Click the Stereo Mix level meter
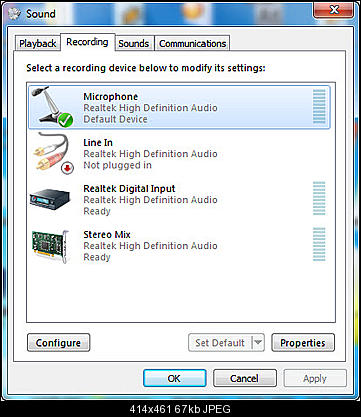The image size is (361, 417). pyautogui.click(x=319, y=244)
